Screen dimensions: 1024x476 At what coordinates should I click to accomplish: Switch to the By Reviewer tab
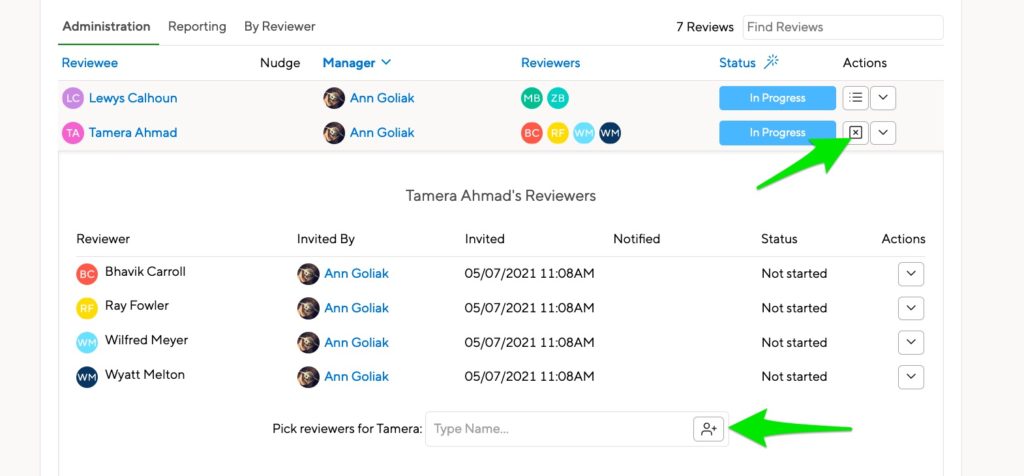[280, 27]
